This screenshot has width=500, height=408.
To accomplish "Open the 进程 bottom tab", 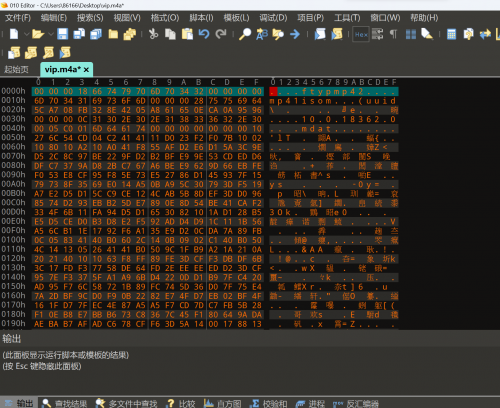I will 310,403.
